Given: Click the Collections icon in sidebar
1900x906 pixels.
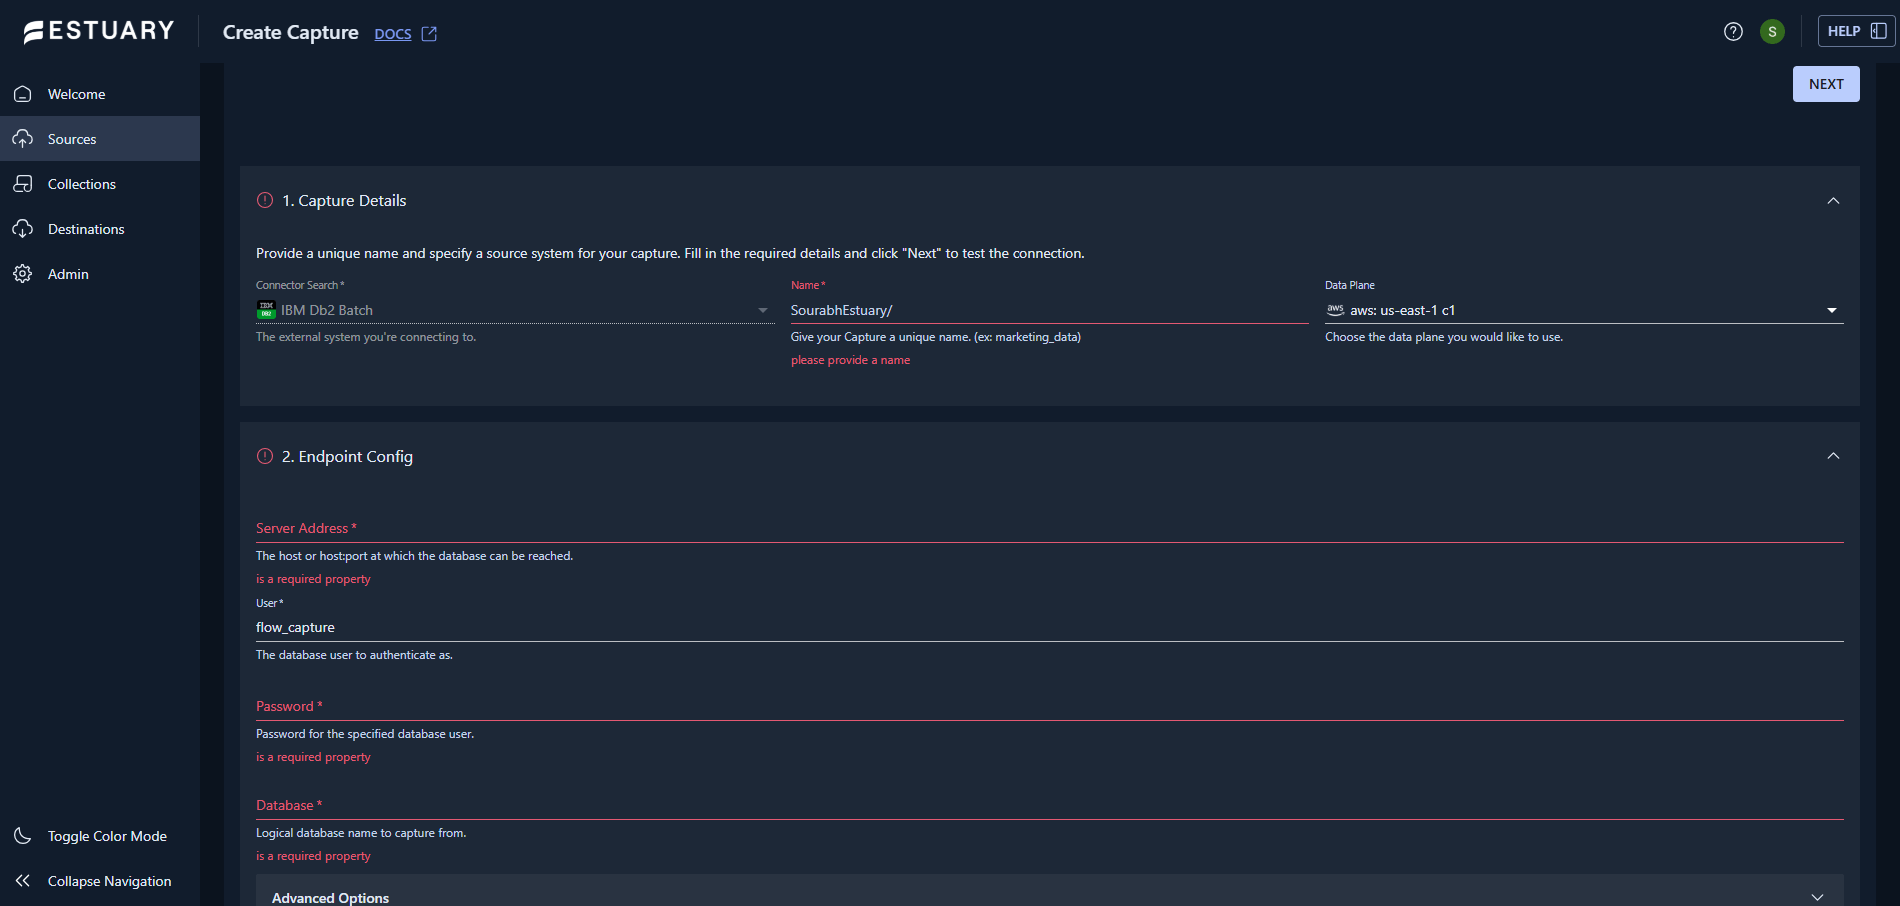Looking at the screenshot, I should click(x=23, y=184).
